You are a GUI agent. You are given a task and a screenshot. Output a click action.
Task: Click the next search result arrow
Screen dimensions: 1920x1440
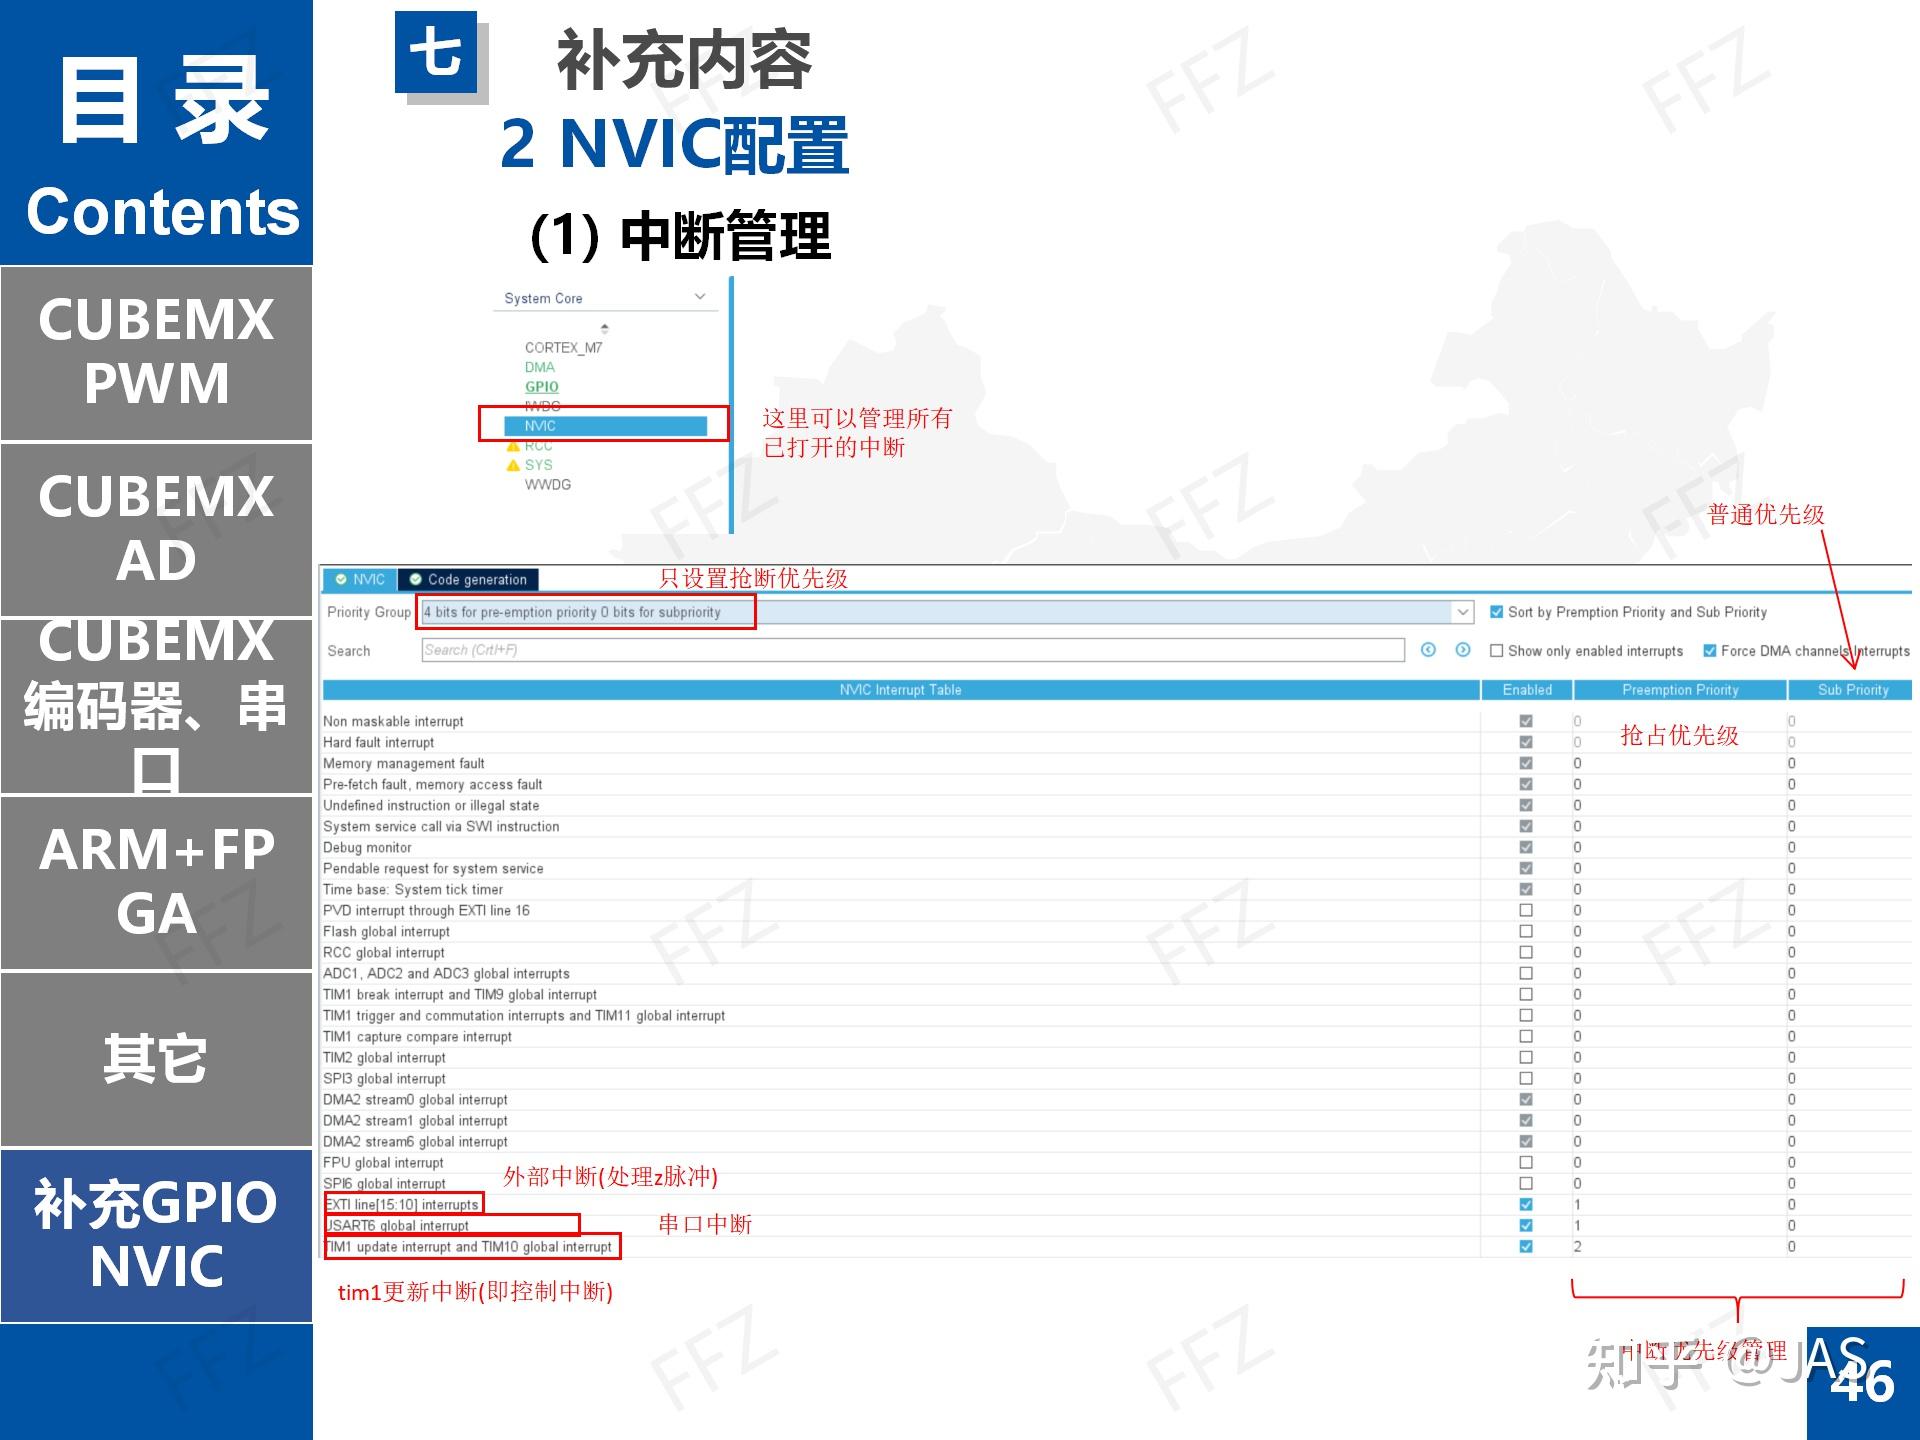point(1463,649)
